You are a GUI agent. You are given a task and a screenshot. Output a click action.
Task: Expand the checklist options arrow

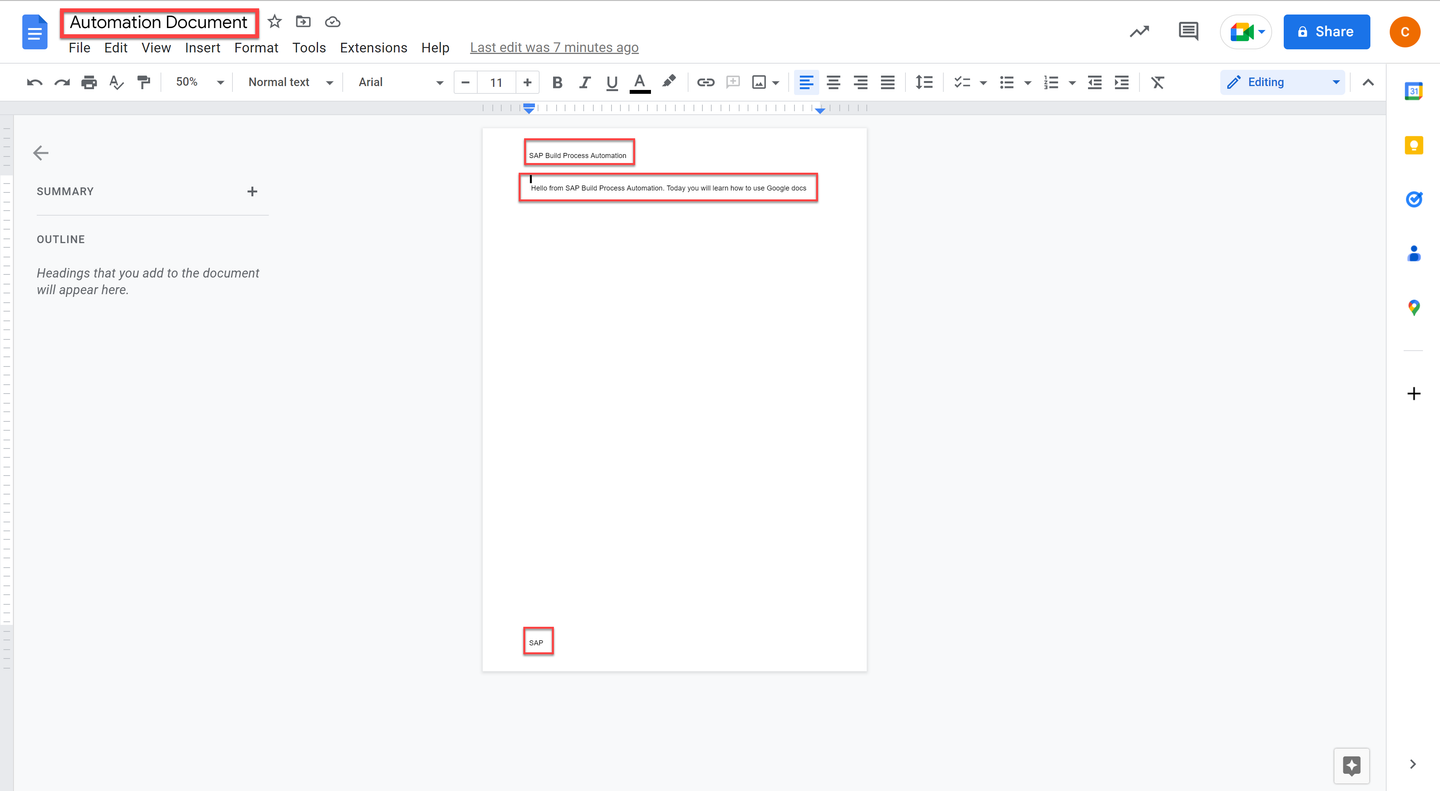(x=983, y=83)
